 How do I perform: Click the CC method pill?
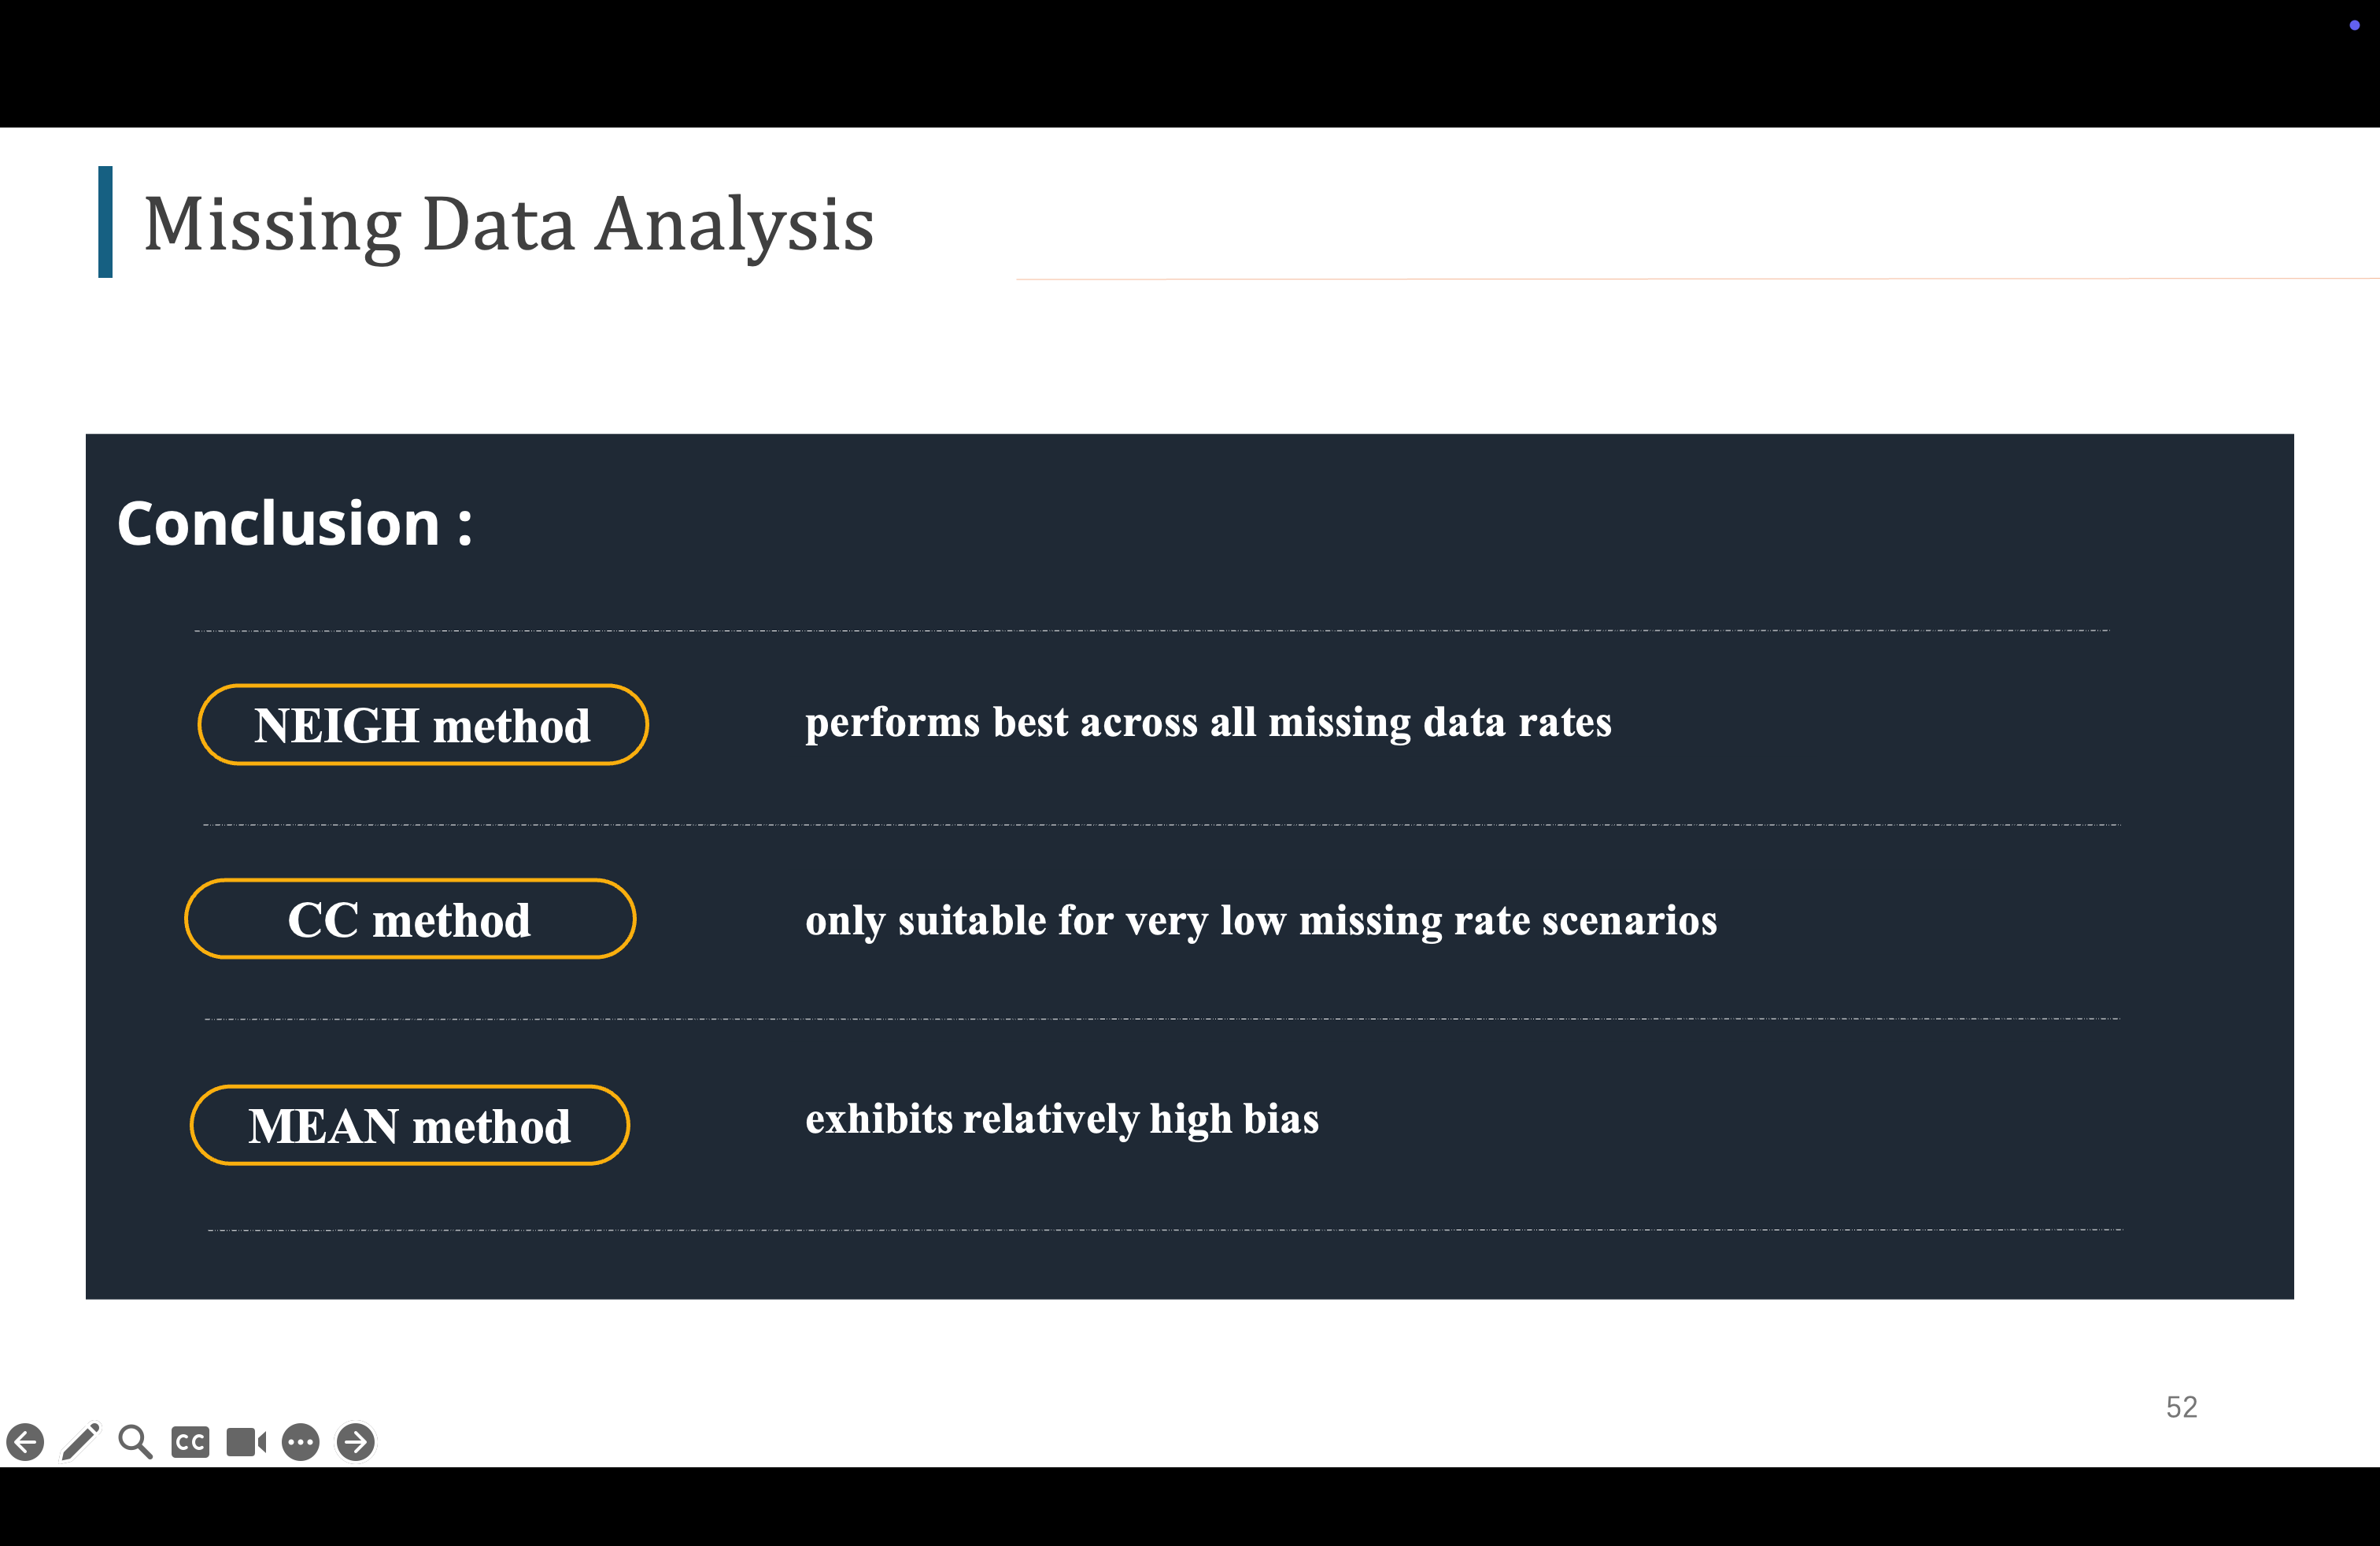410,919
